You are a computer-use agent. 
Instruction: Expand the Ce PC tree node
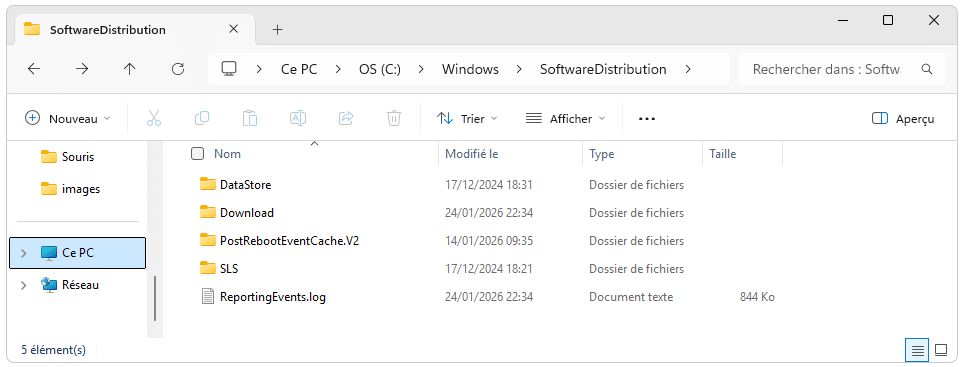tap(23, 253)
